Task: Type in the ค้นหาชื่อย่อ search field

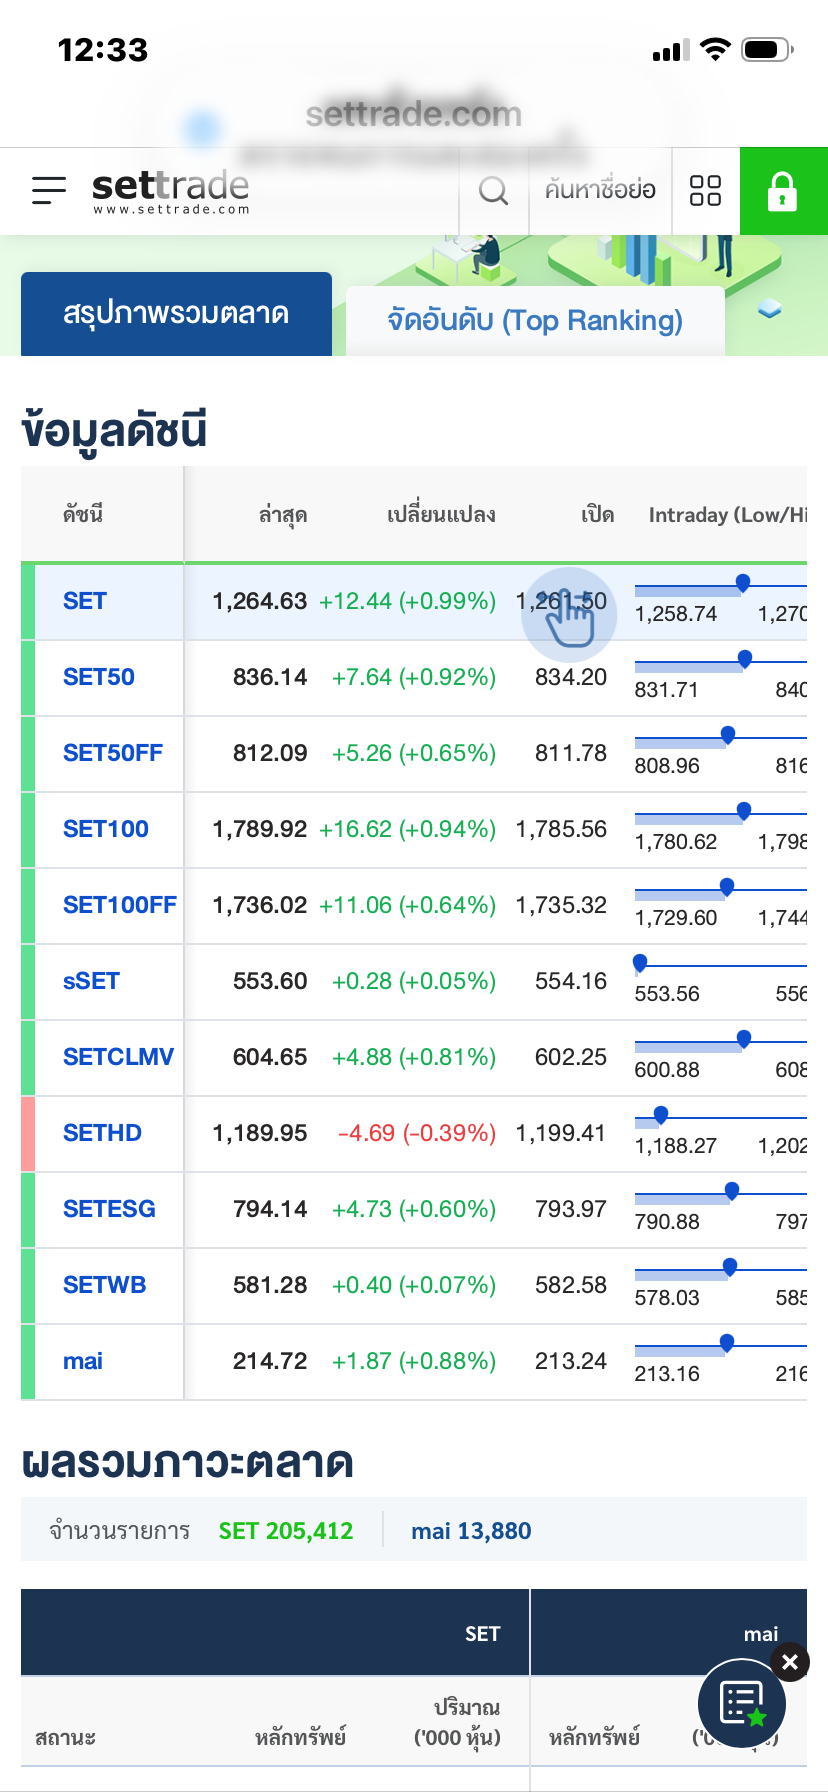Action: click(600, 190)
